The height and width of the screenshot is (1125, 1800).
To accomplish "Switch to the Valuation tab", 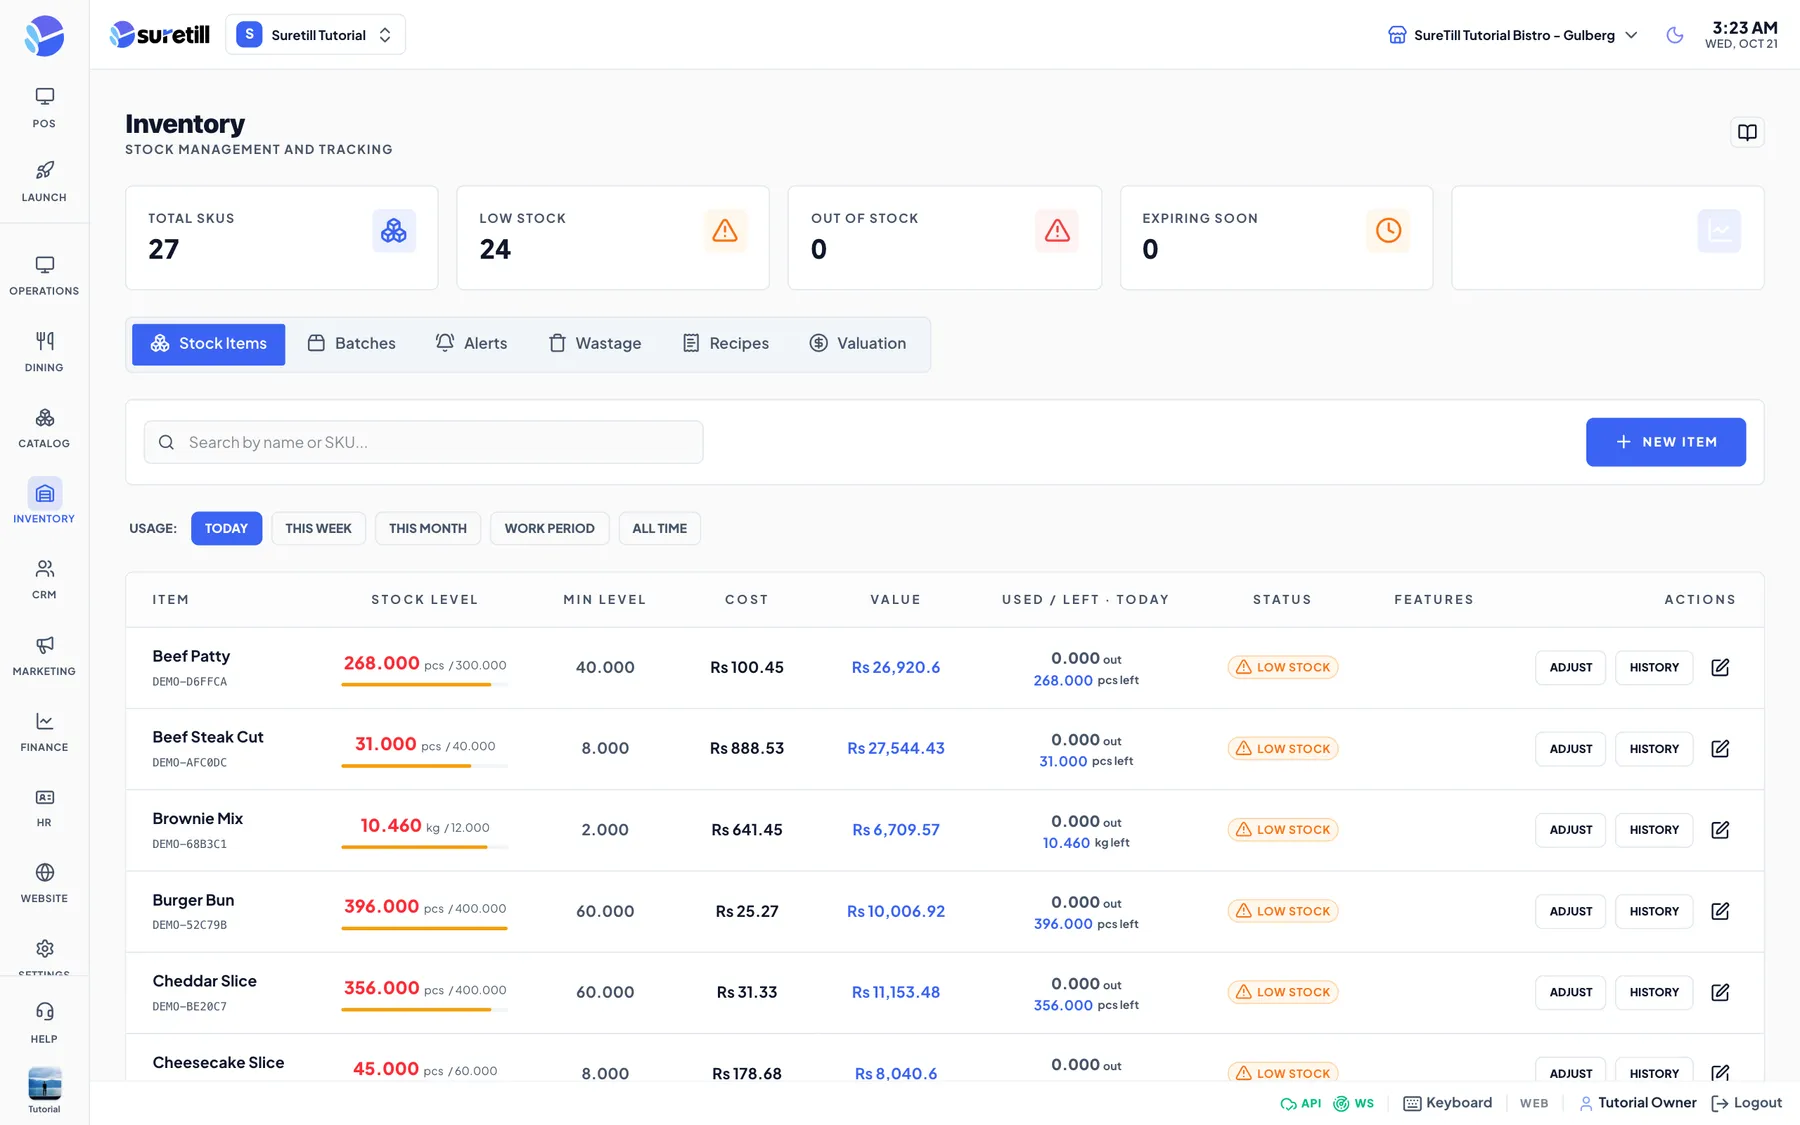I will point(858,344).
